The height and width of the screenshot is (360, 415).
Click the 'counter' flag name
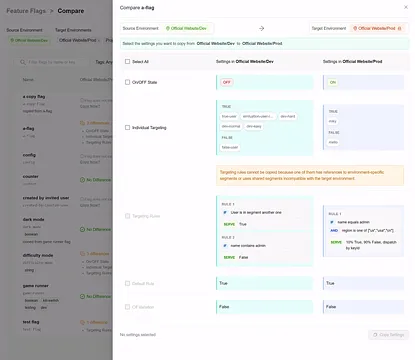tap(30, 176)
